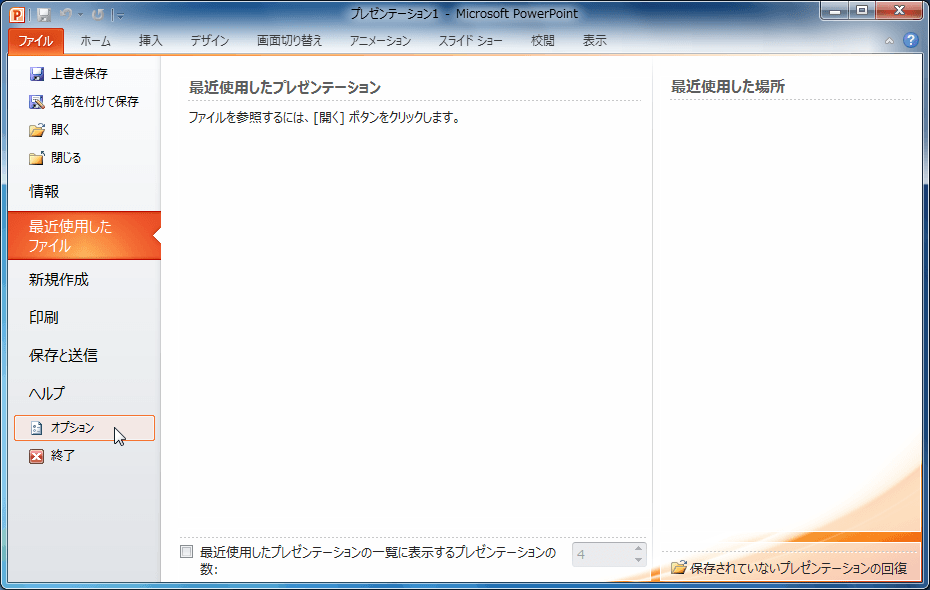Go to the スライド ショー tab
The image size is (930, 590).
[470, 41]
